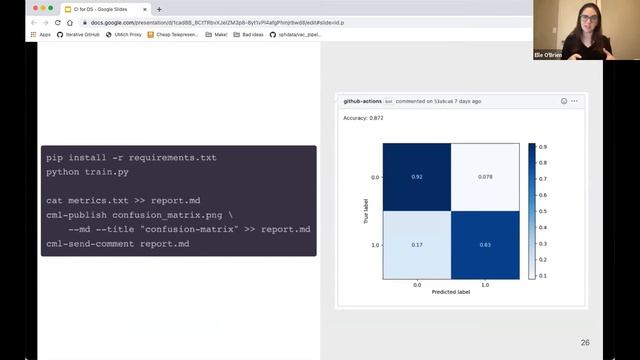Click the 0.078 confusion matrix cell
This screenshot has width=640, height=360.
click(485, 177)
